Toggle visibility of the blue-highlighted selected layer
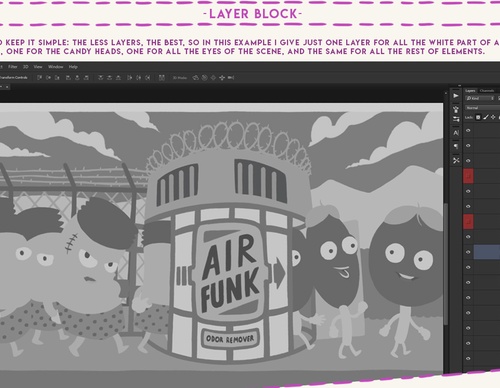Viewport: 500px width, 388px height. point(468,252)
